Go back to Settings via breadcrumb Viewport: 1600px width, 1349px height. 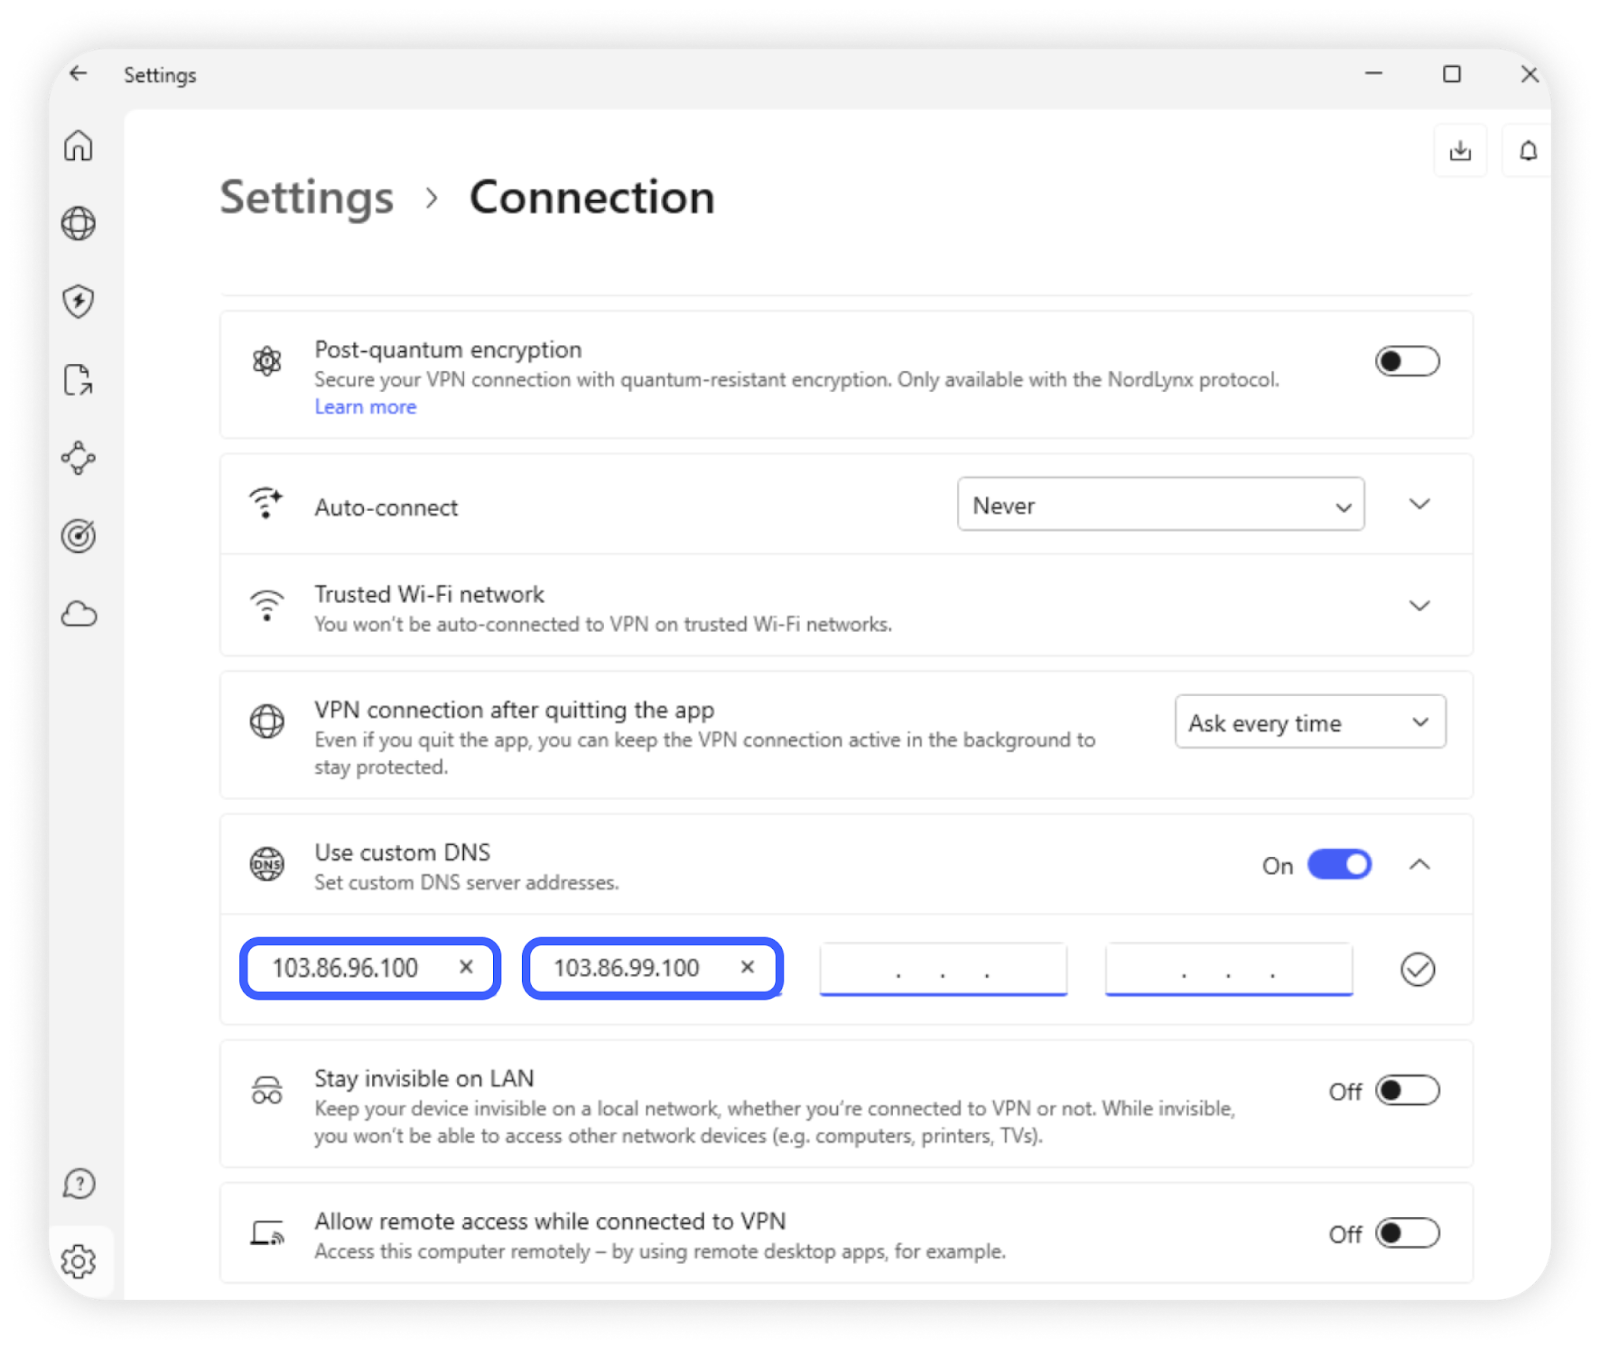point(307,197)
